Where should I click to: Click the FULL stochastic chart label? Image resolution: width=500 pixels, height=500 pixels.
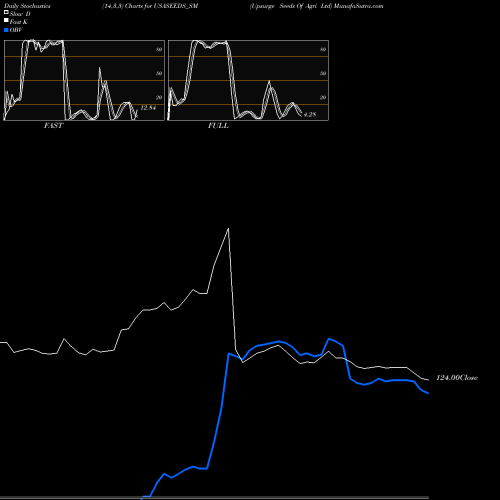pyautogui.click(x=218, y=126)
